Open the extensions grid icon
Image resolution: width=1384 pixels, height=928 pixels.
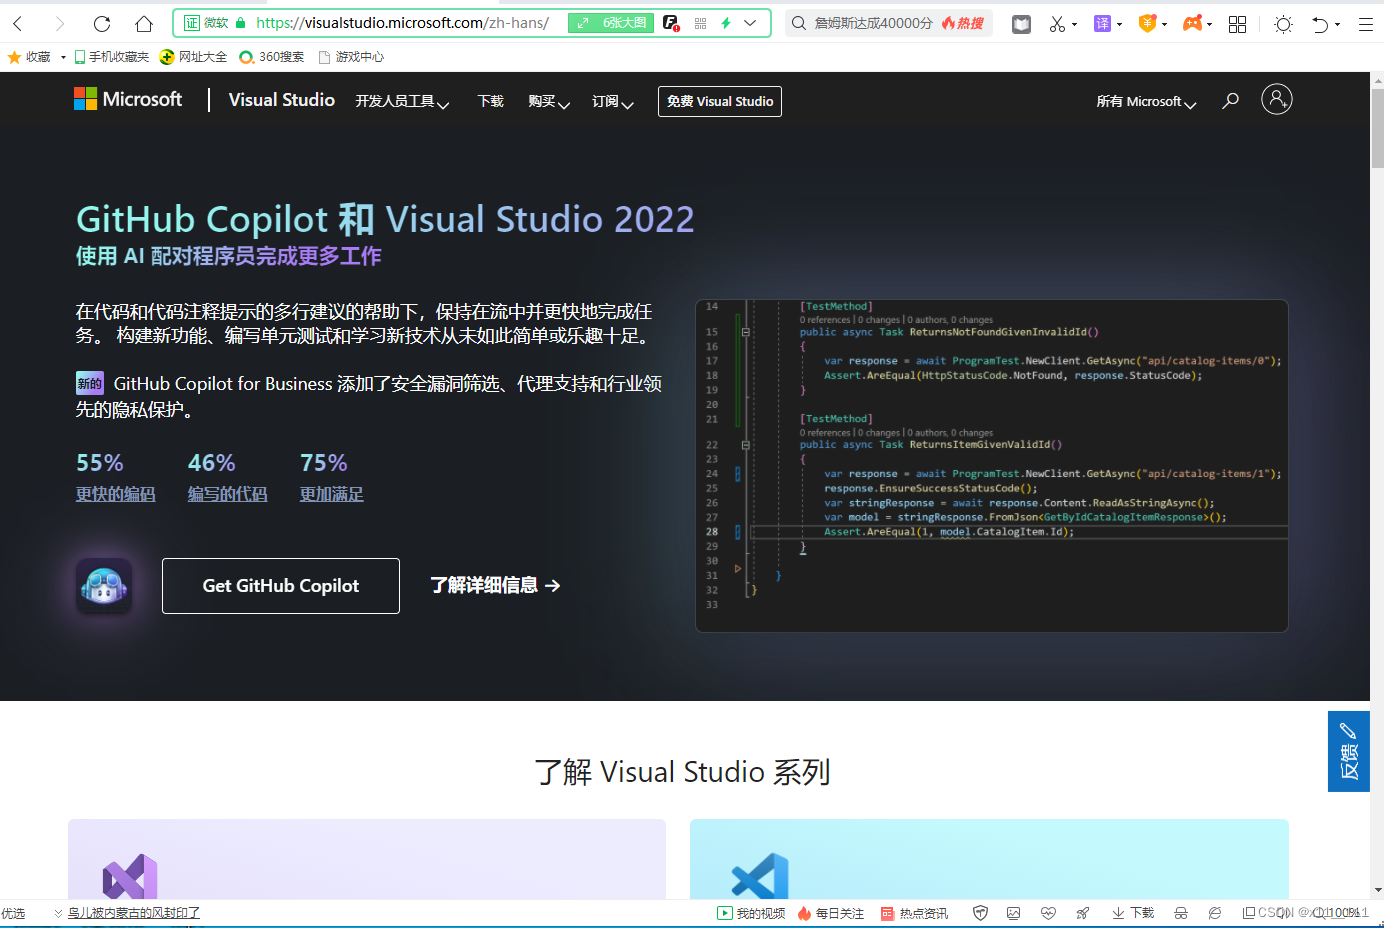coord(1237,24)
